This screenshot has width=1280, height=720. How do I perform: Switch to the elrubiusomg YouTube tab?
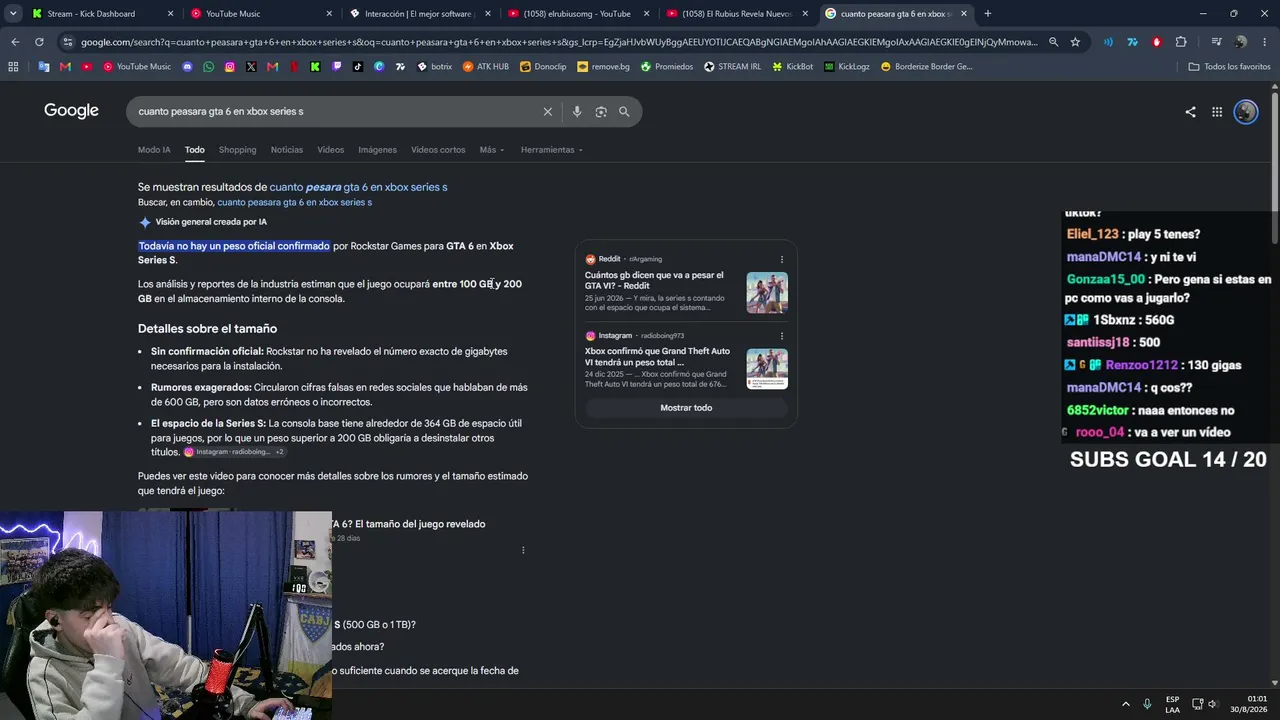tap(580, 14)
